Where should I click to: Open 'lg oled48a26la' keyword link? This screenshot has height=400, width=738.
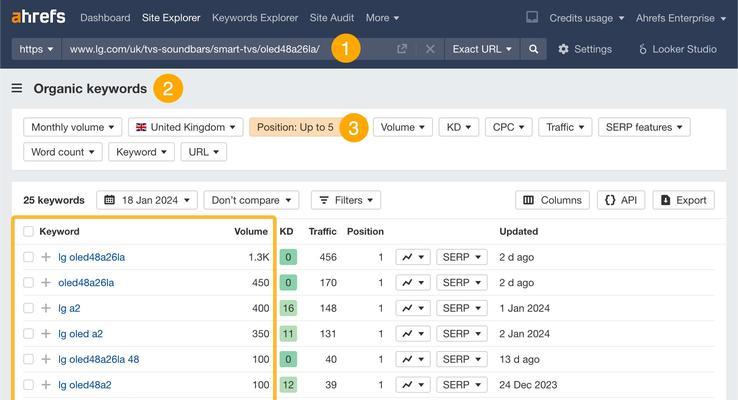(x=91, y=257)
